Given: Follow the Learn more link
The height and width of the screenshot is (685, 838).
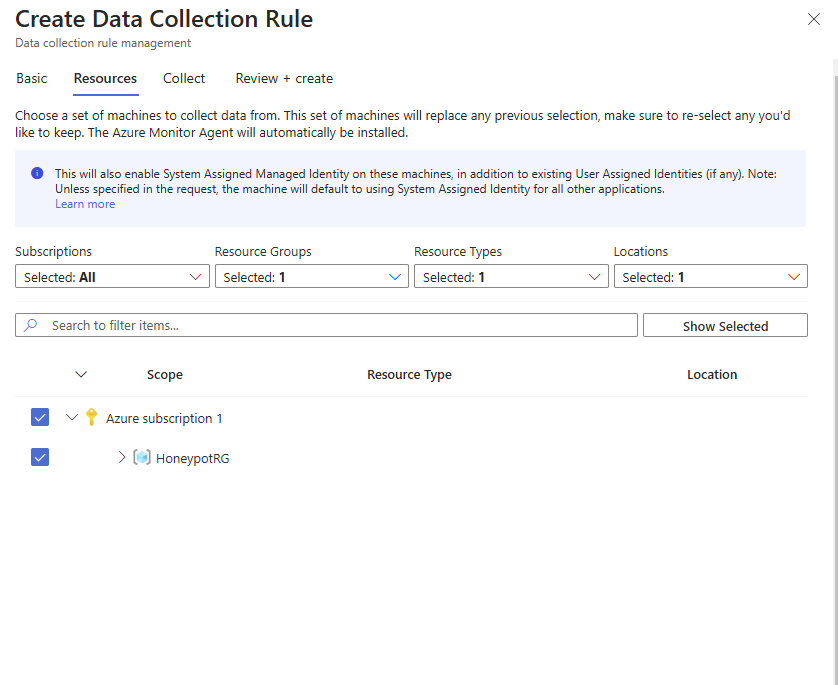Looking at the screenshot, I should point(85,204).
